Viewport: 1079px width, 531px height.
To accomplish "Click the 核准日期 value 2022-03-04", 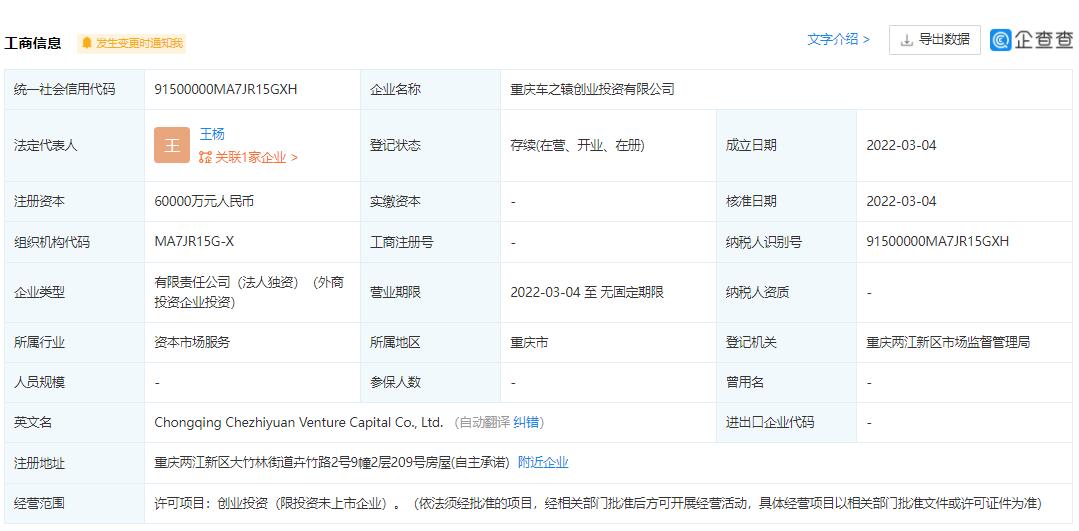I will click(901, 202).
